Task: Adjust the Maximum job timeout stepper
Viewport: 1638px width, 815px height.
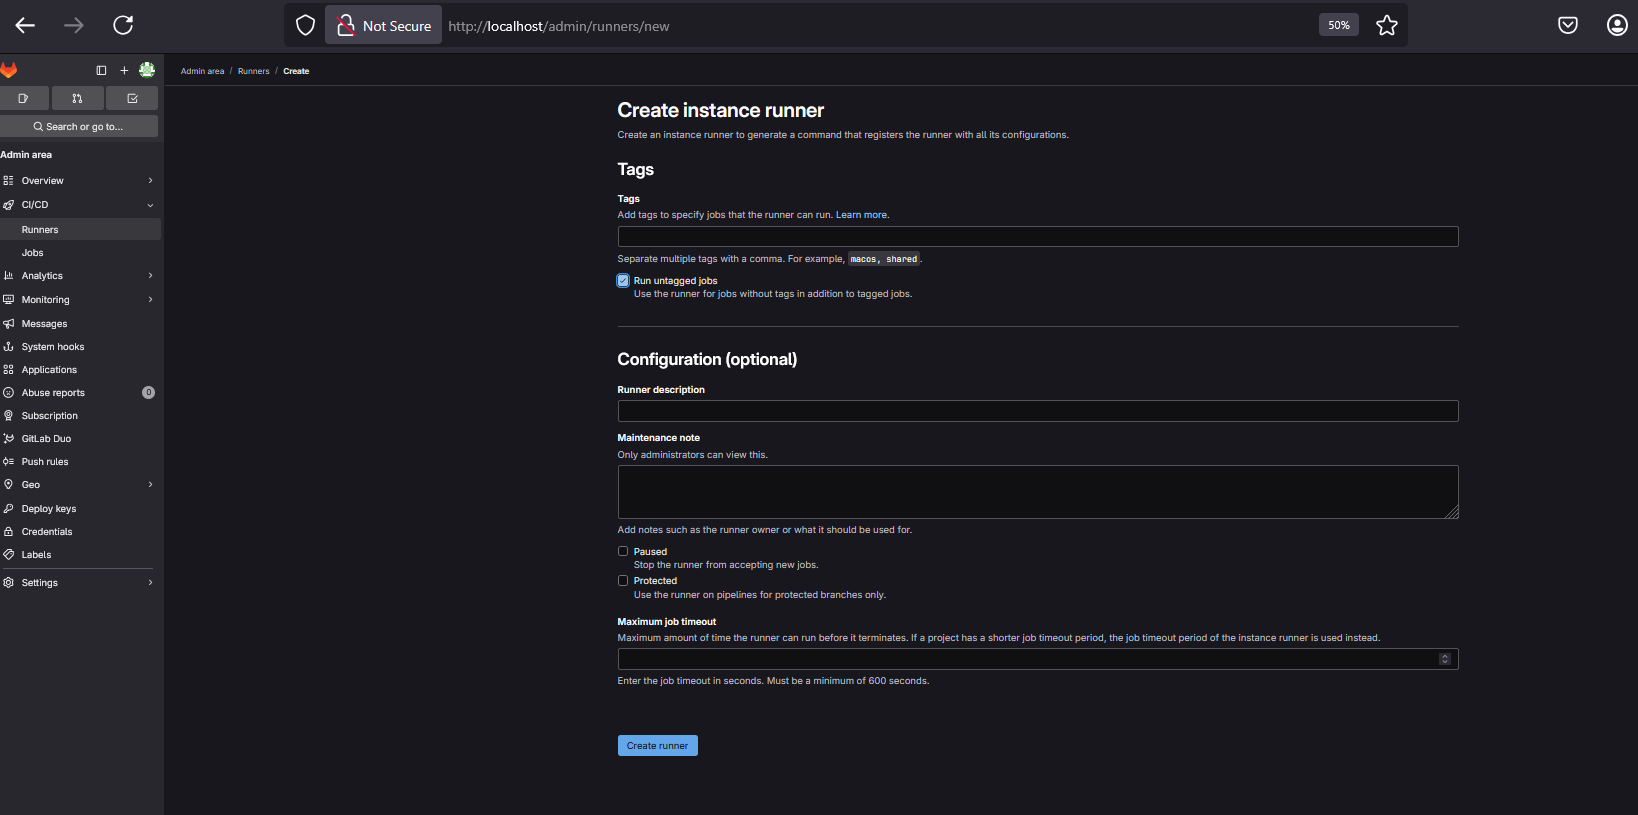Action: (x=1444, y=659)
